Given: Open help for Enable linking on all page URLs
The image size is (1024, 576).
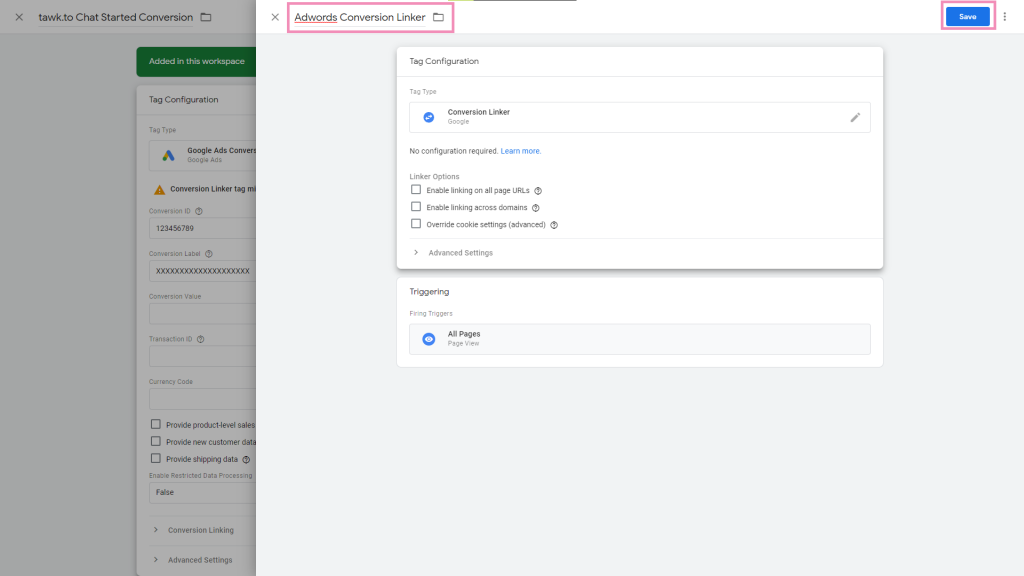Looking at the screenshot, I should [x=538, y=191].
